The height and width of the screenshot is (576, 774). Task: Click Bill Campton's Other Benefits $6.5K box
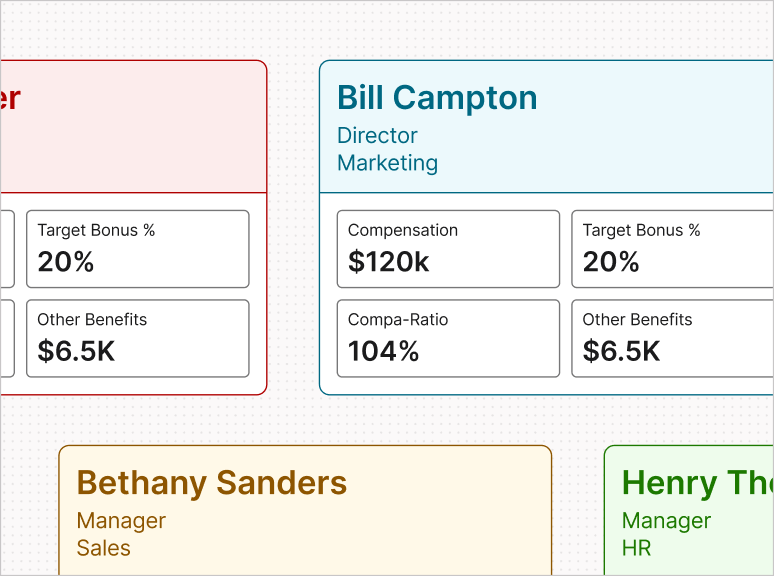pos(672,338)
